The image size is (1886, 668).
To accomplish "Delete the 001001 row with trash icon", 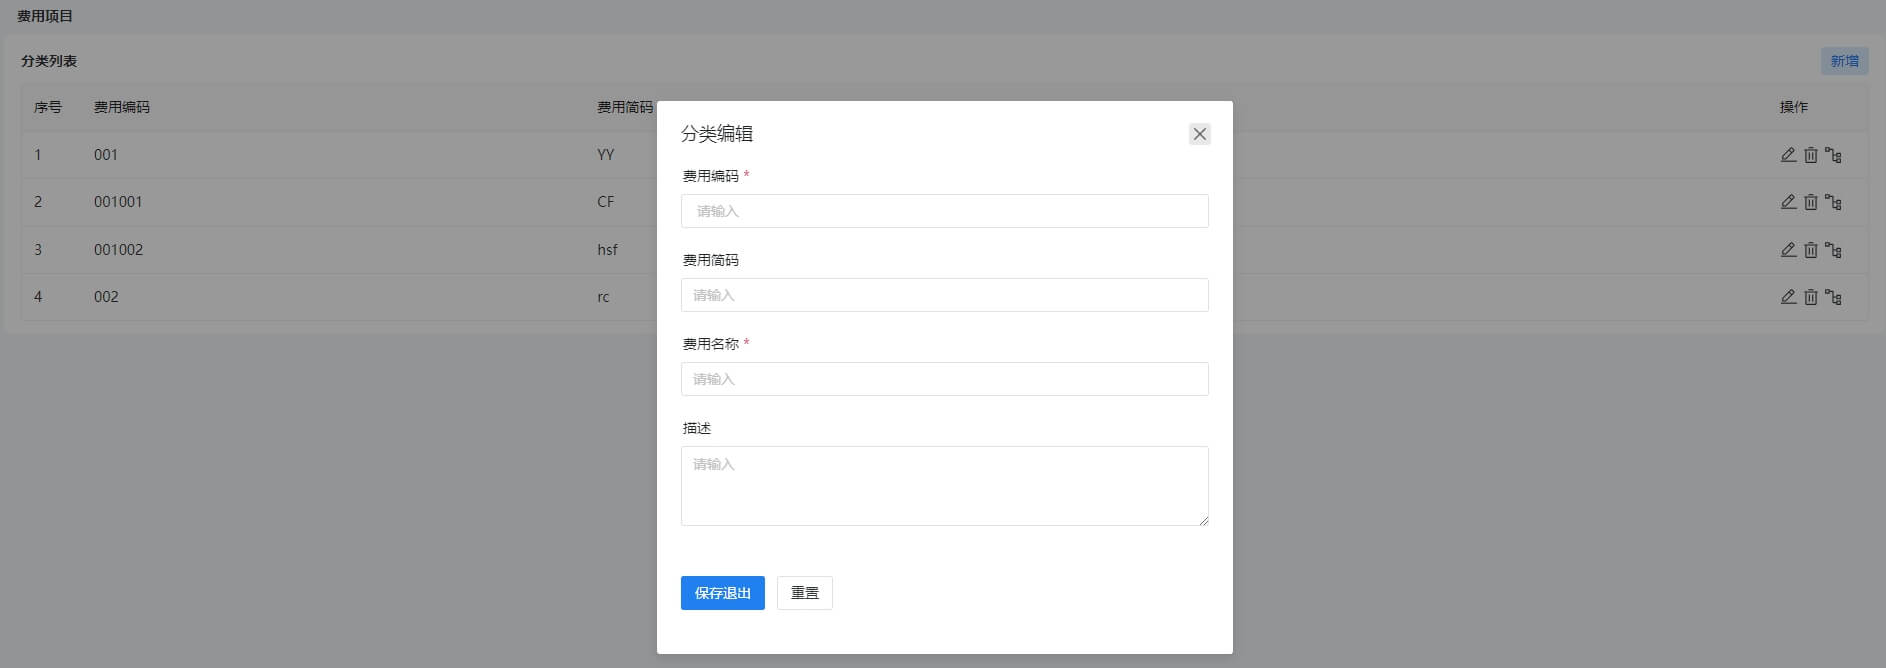I will [x=1811, y=202].
